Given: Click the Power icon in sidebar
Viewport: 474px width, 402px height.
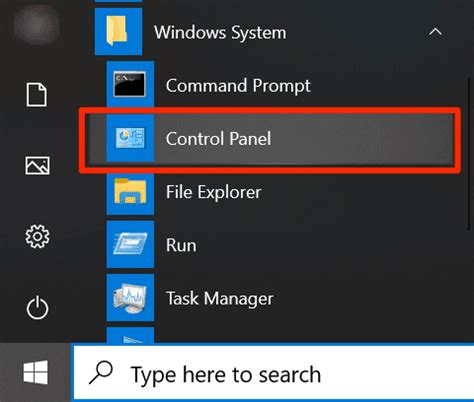Looking at the screenshot, I should click(37, 307).
